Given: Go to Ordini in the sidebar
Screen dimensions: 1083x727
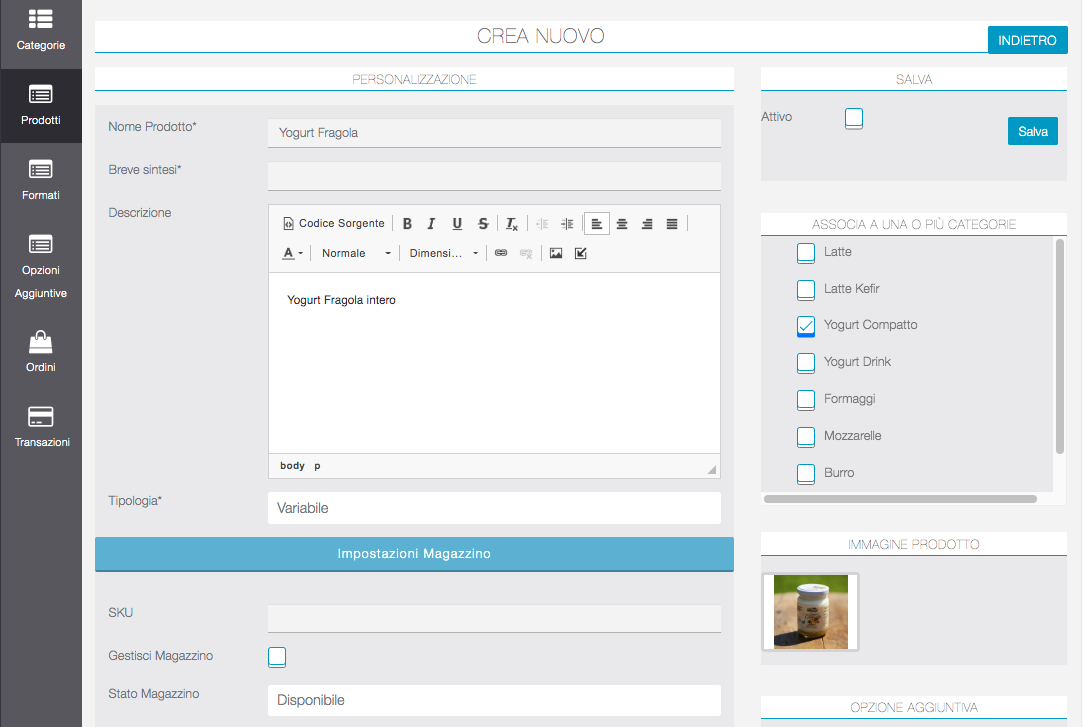Looking at the screenshot, I should [41, 352].
